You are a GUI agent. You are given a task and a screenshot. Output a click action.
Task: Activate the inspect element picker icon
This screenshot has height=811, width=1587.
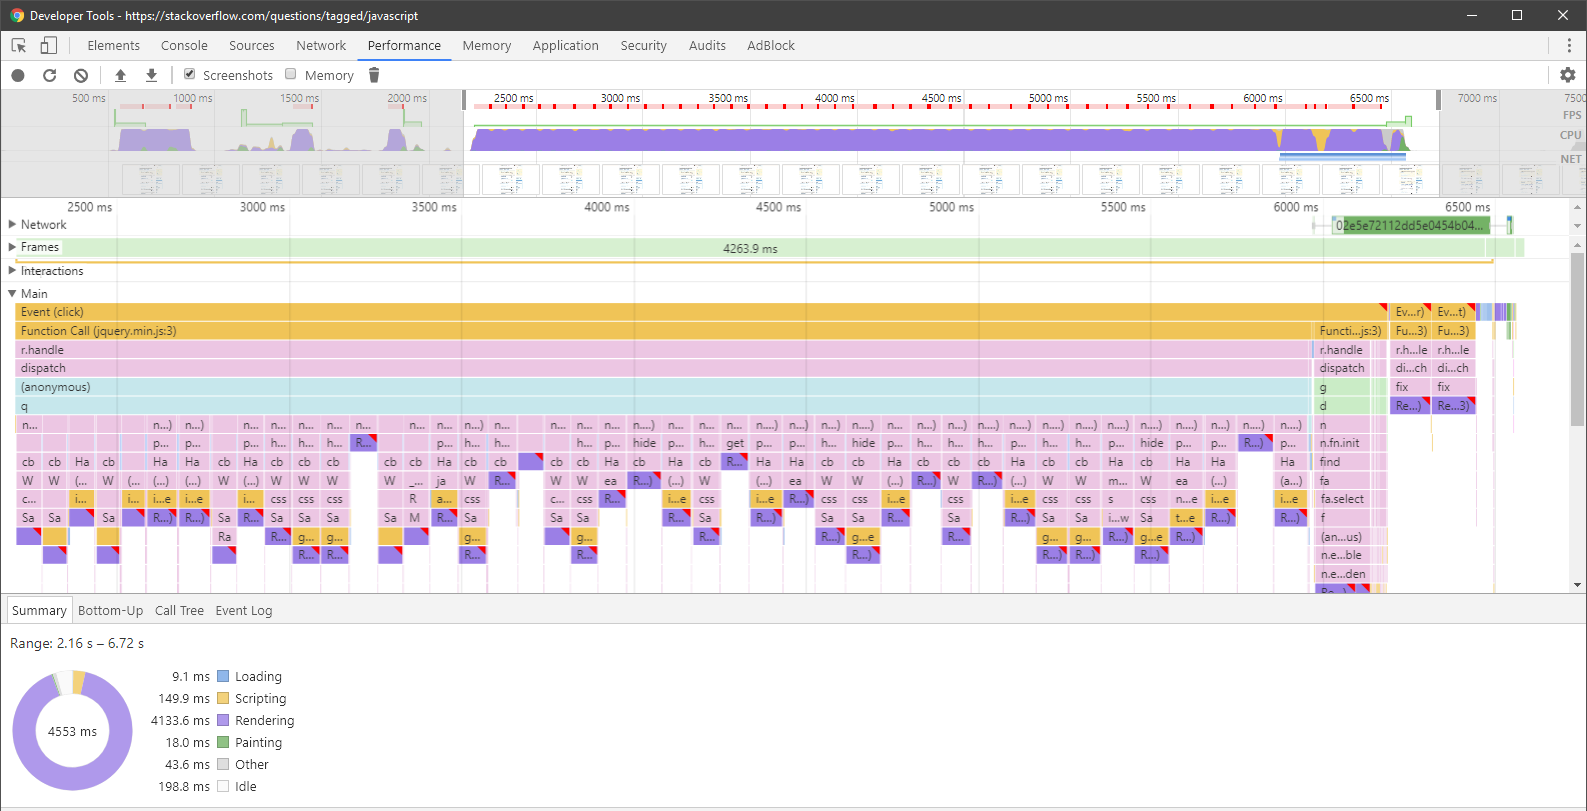pos(19,45)
